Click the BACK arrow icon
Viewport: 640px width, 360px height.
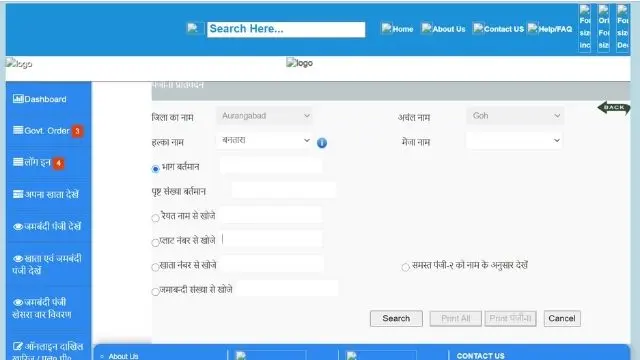[x=614, y=108]
